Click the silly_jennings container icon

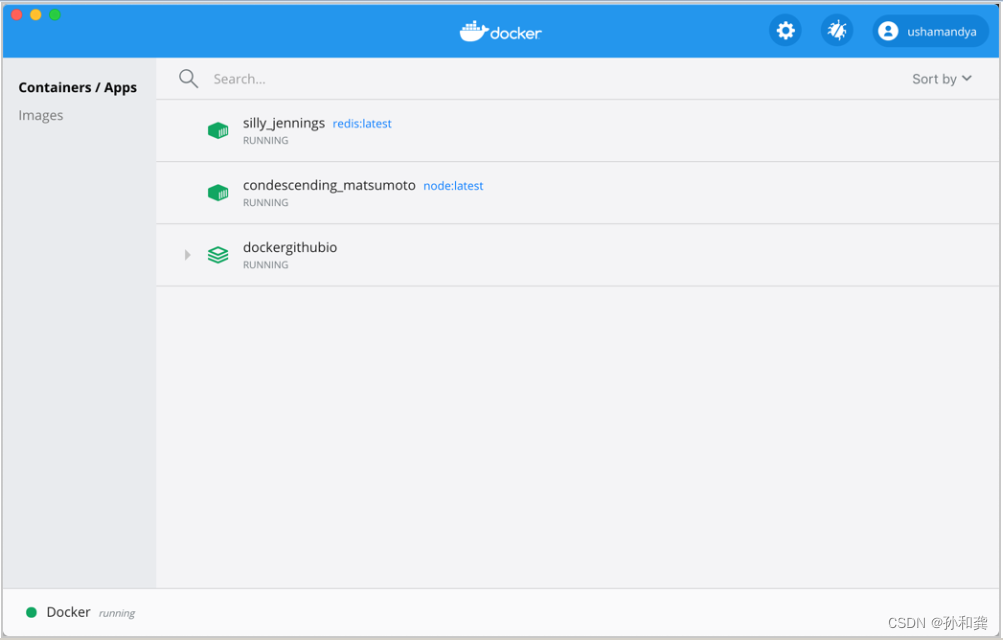(x=218, y=130)
